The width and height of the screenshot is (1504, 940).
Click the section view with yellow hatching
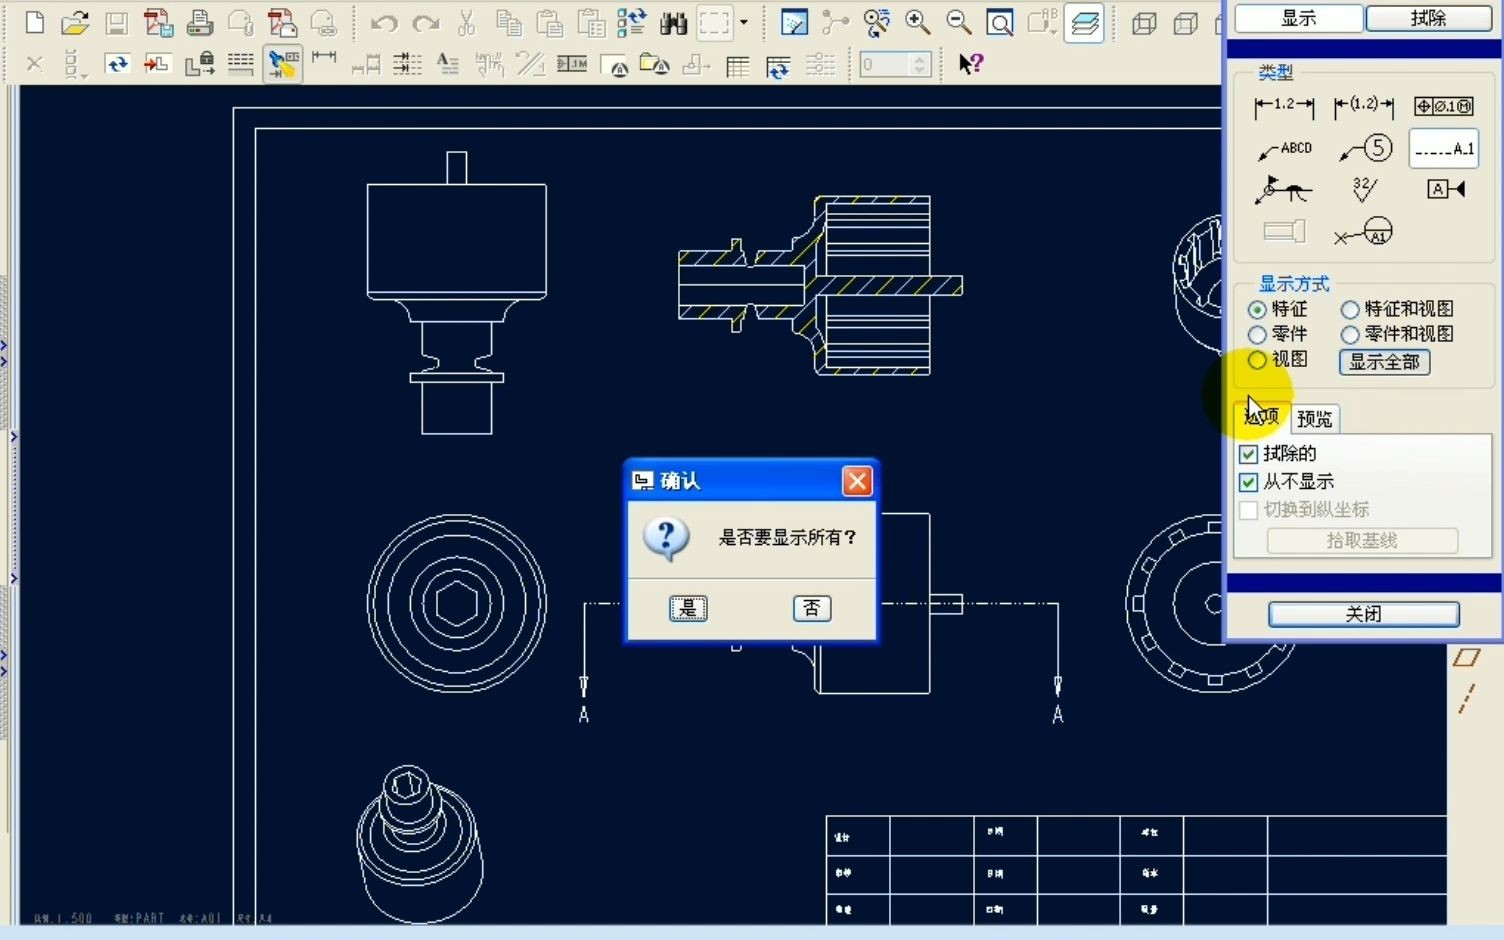tap(820, 286)
